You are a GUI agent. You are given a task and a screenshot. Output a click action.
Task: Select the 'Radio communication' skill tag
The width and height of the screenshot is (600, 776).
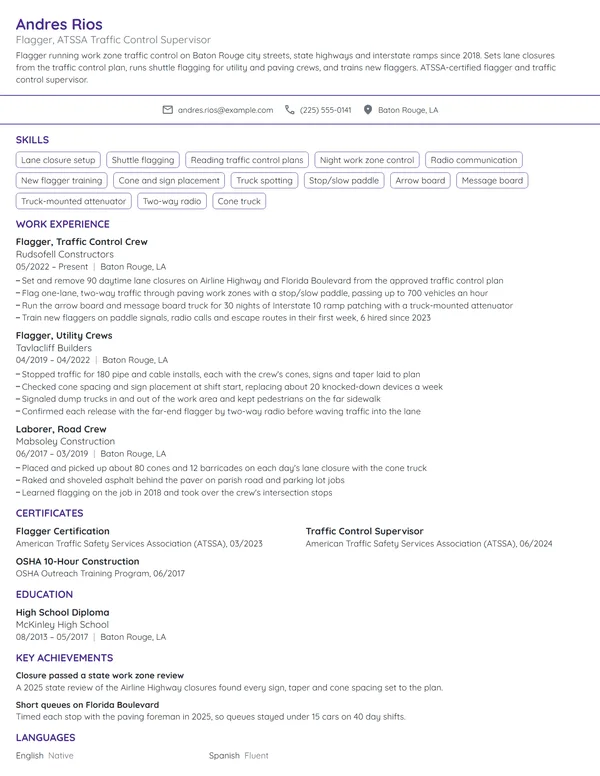point(474,160)
